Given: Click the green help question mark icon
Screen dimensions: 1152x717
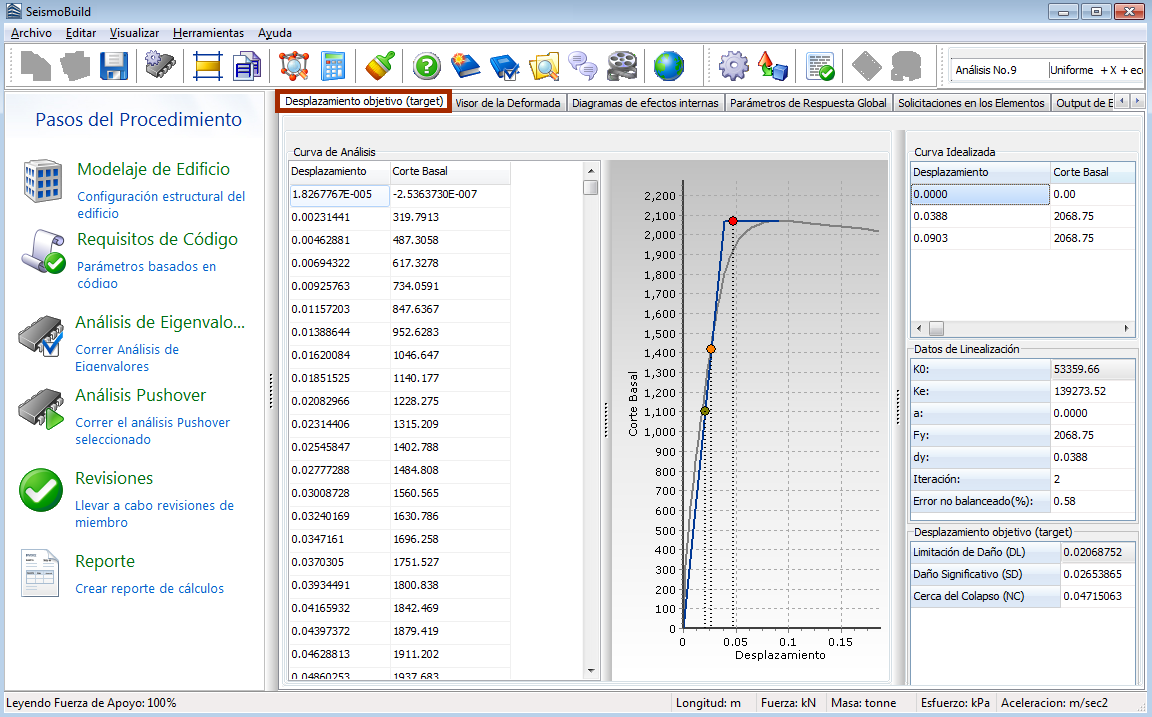Looking at the screenshot, I should 427,67.
